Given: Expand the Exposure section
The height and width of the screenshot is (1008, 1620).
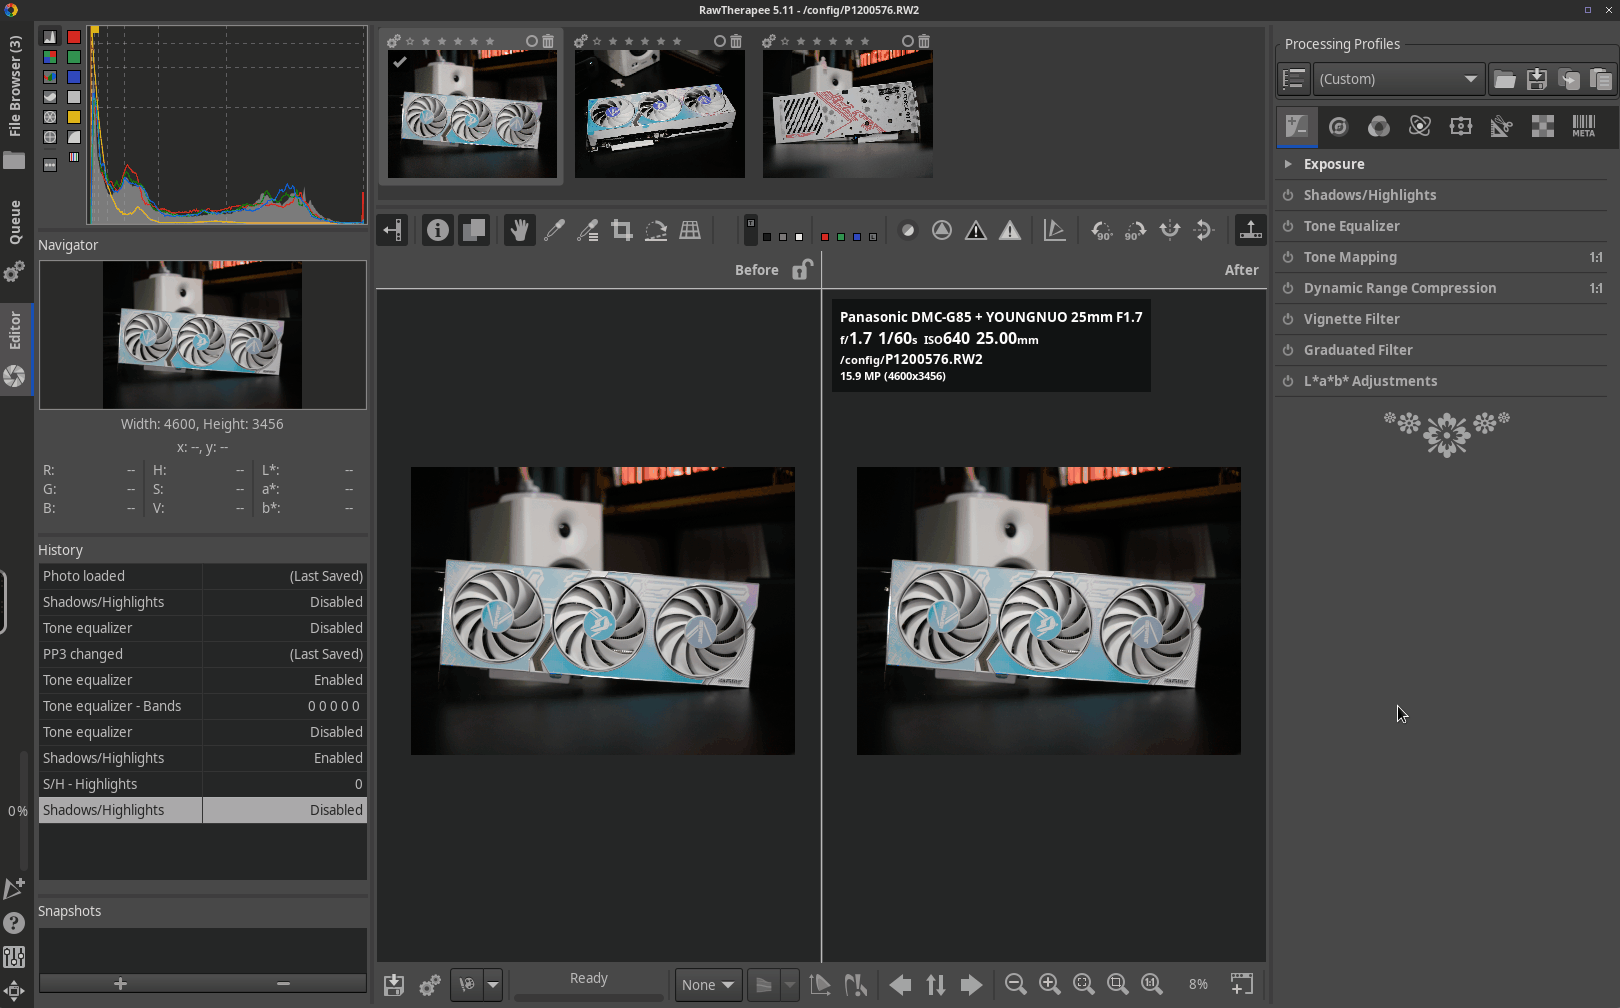Looking at the screenshot, I should tap(1288, 164).
